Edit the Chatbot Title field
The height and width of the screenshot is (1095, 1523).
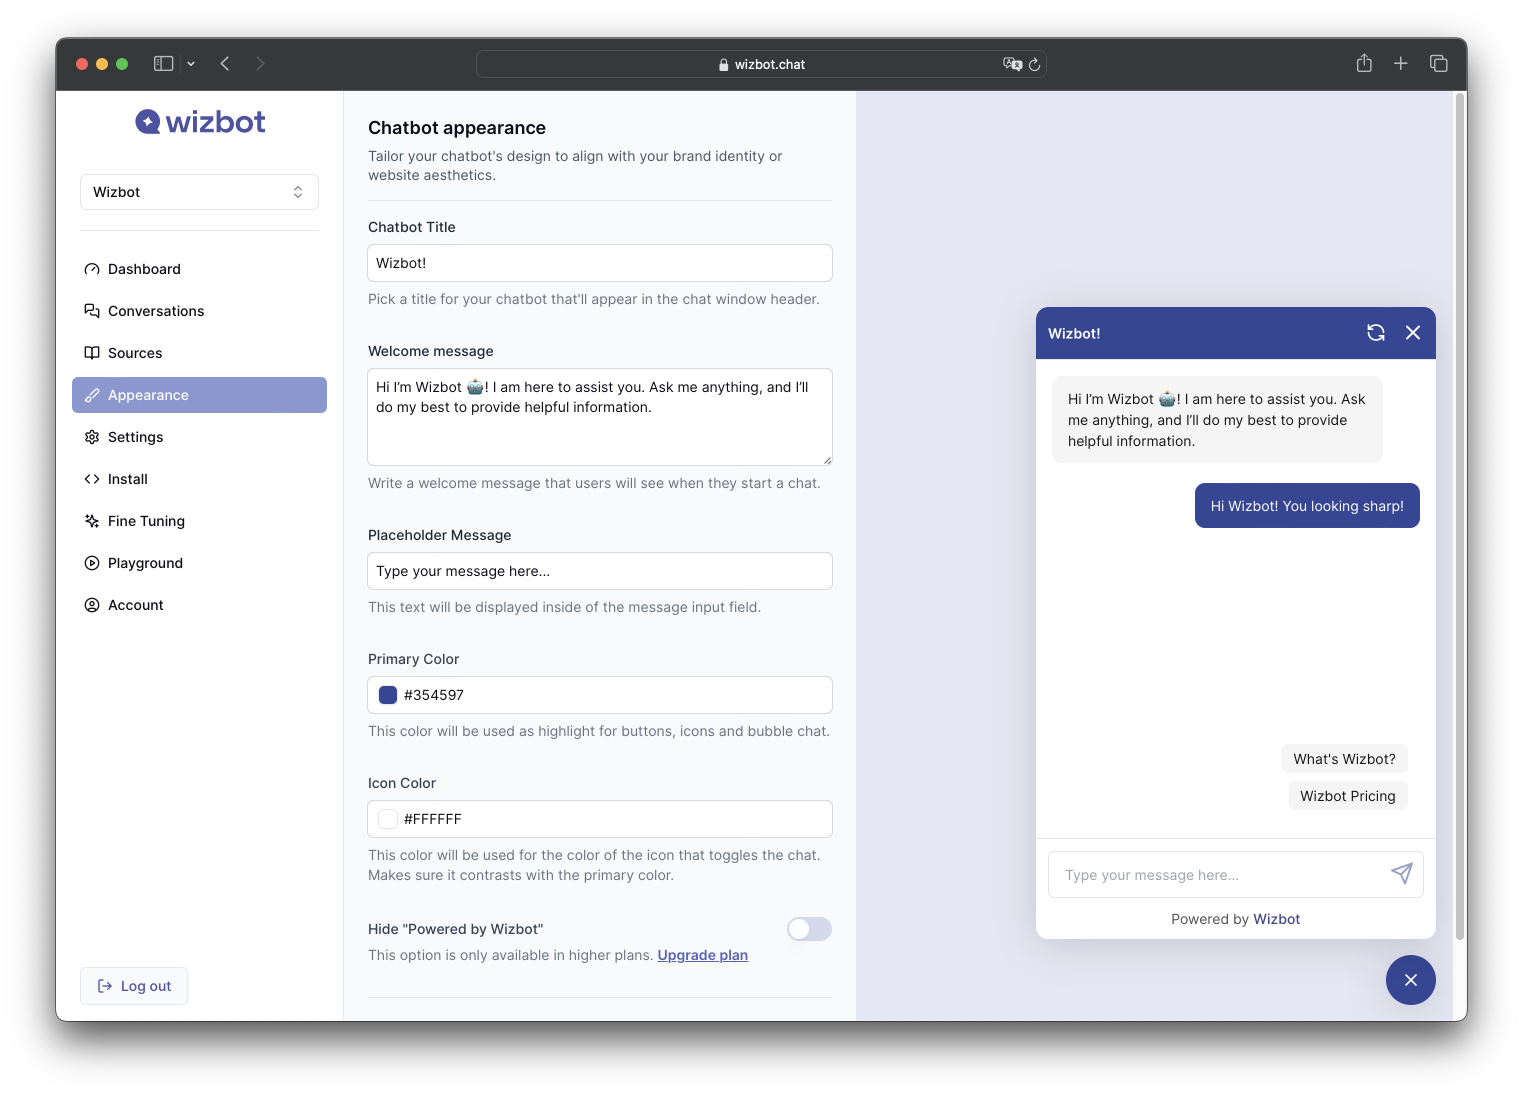click(600, 263)
